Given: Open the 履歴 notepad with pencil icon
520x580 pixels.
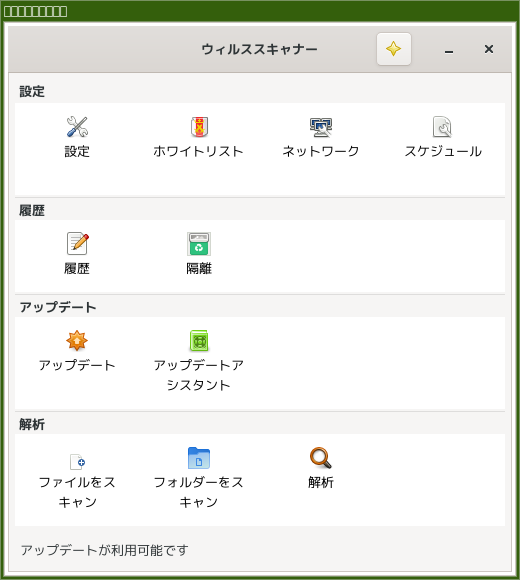Looking at the screenshot, I should (77, 243).
